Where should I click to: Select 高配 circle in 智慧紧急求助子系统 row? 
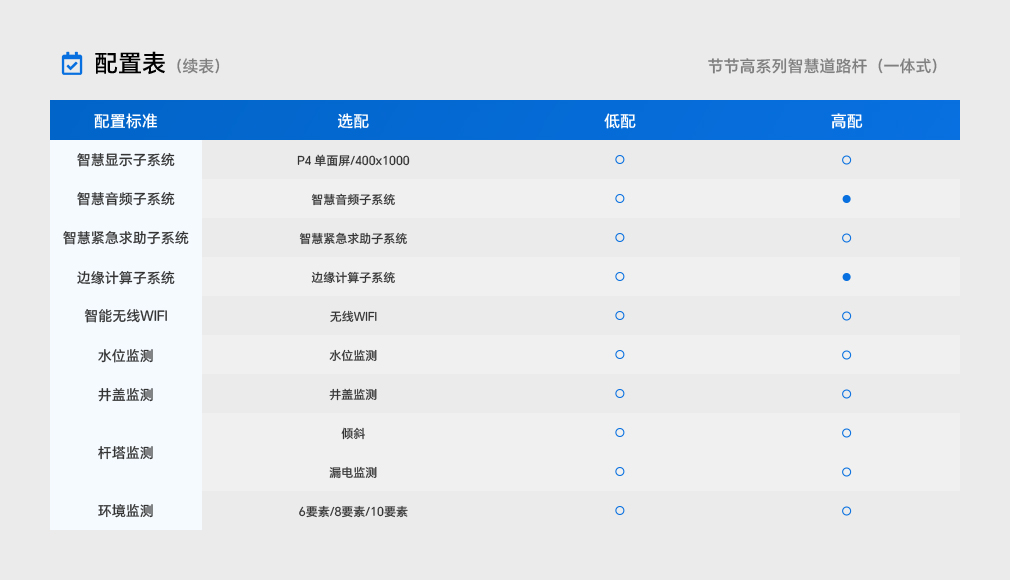click(x=846, y=238)
